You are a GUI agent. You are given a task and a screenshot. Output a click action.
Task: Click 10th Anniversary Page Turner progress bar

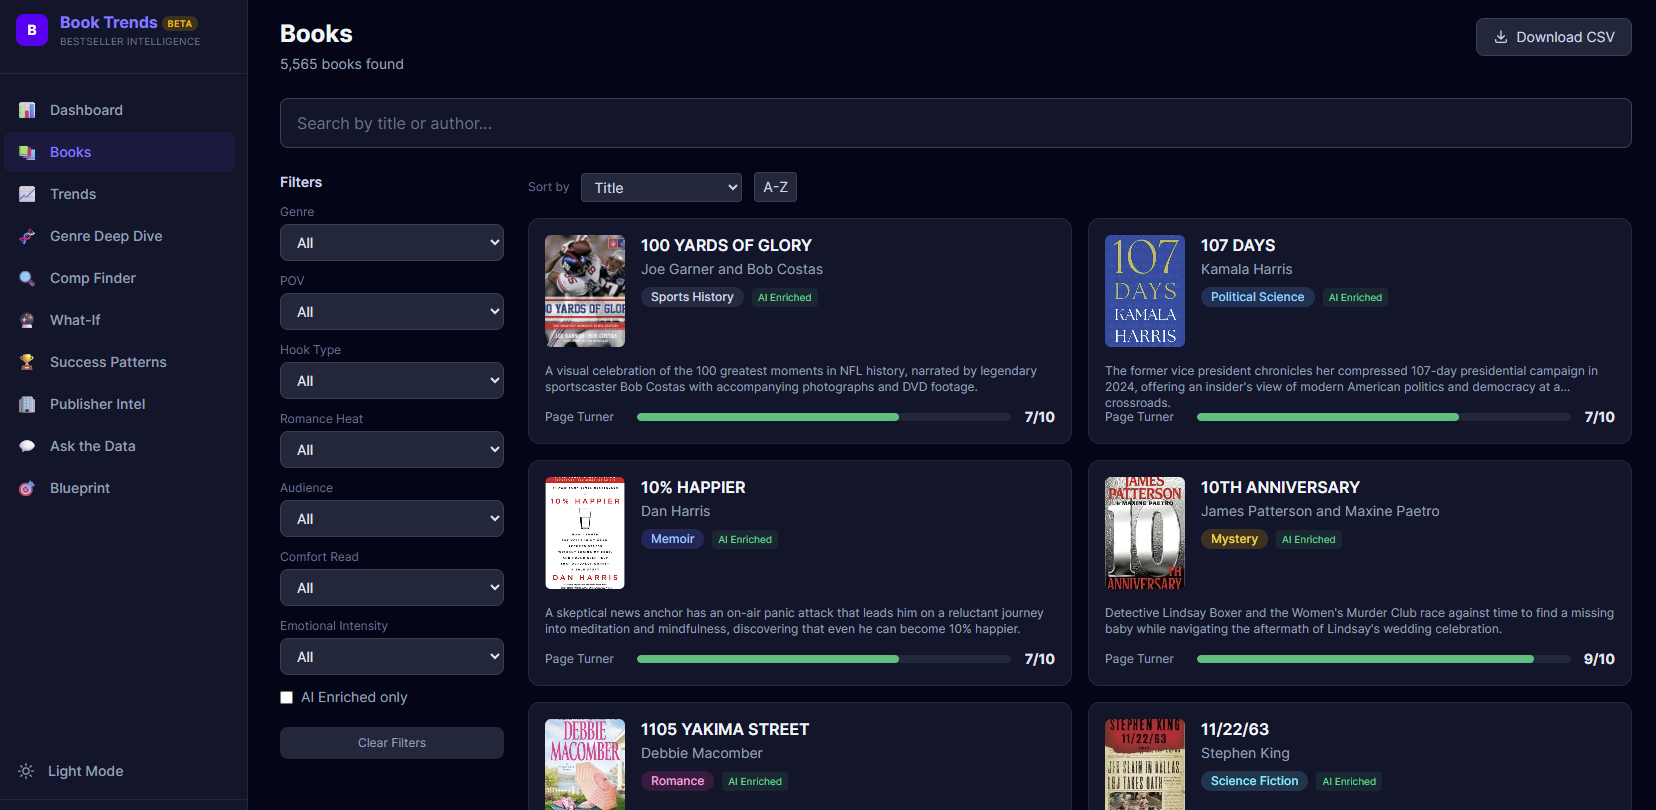[1384, 659]
